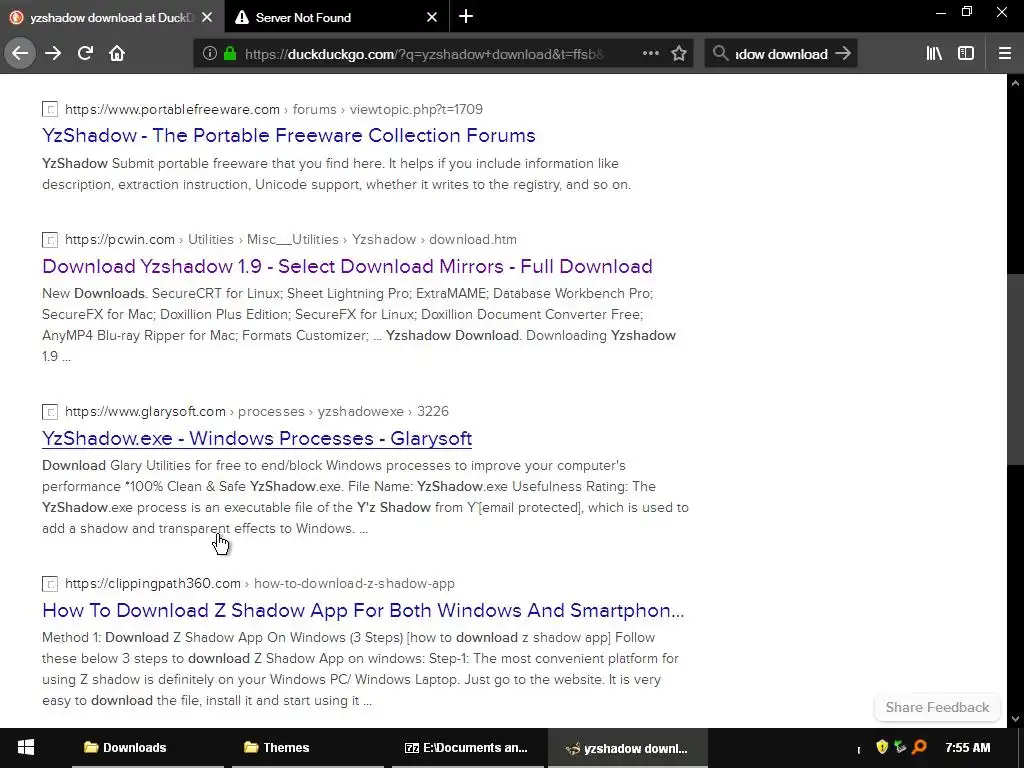Screen dimensions: 1024x768
Task: Click the clippingpath360.com result URL
Action: point(259,583)
